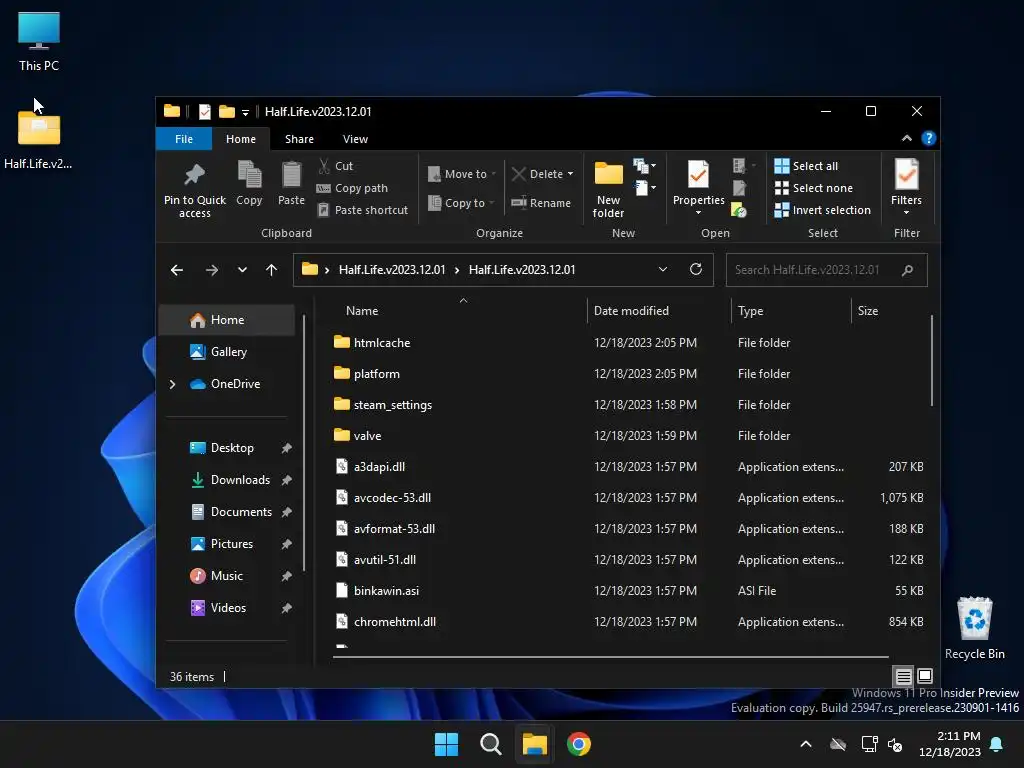Select Home in navigation pane
1024x768 pixels.
pos(227,320)
